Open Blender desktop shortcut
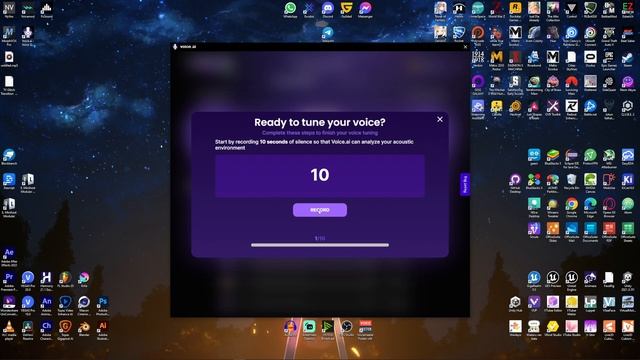The image size is (640, 360). (x=84, y=329)
